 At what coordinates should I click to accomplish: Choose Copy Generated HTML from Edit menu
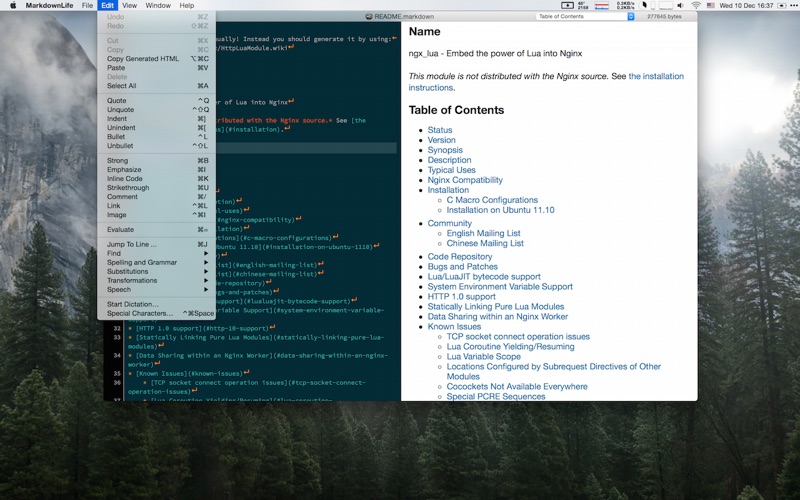143,58
